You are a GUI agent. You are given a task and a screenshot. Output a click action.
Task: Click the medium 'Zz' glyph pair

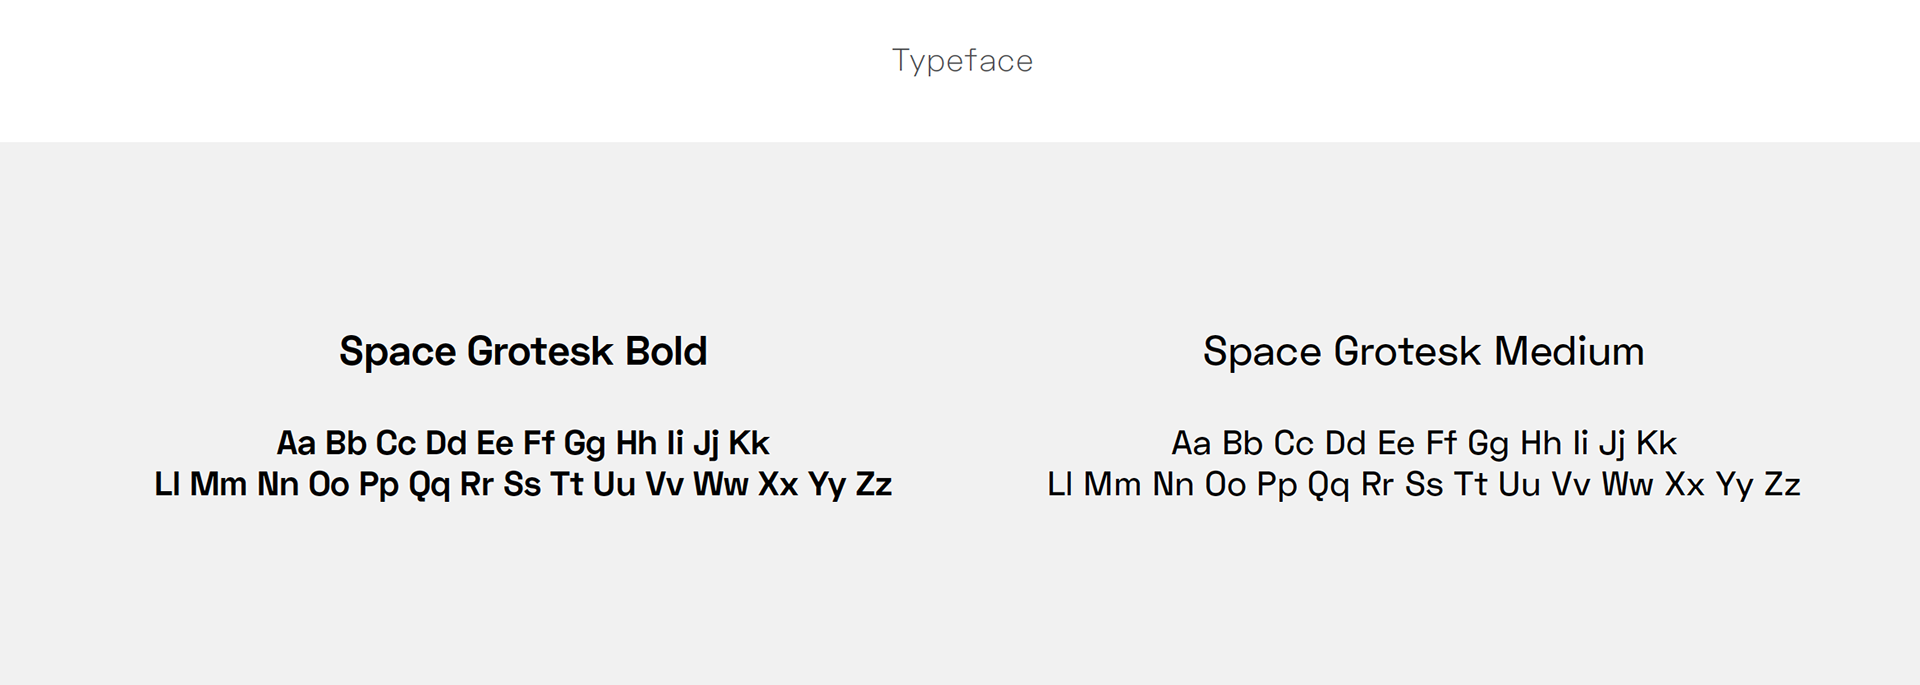pos(1782,484)
